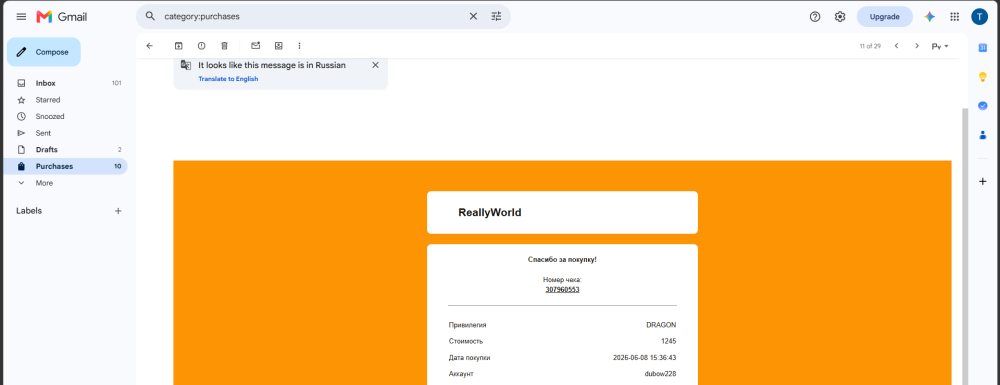Go to the older message arrow

(x=917, y=46)
